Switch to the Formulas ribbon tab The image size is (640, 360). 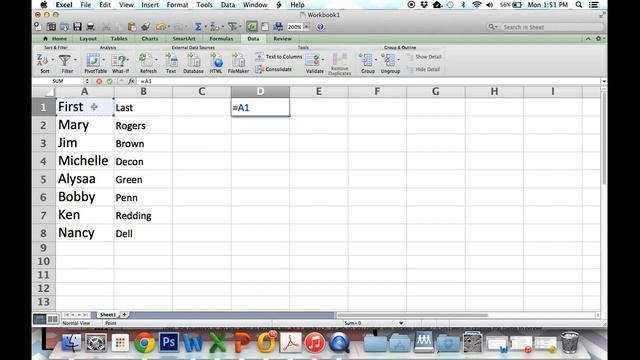coord(221,38)
